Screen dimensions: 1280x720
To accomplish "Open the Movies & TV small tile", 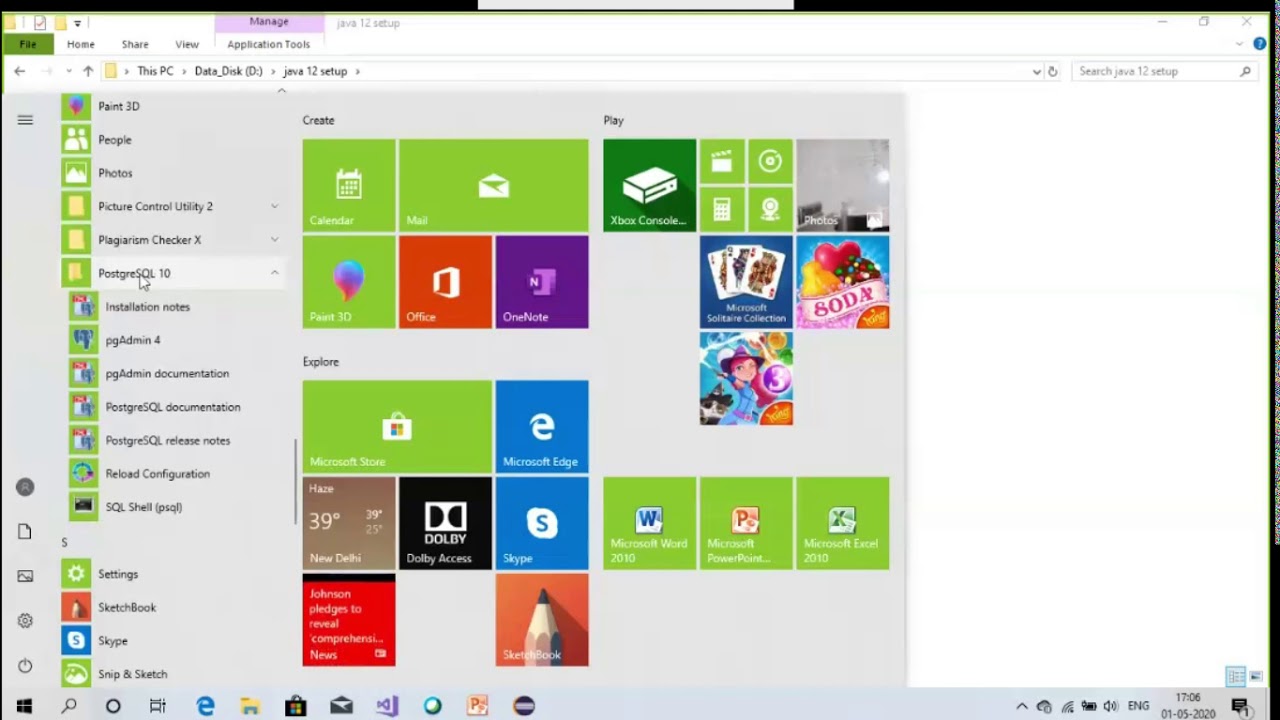I will point(722,161).
